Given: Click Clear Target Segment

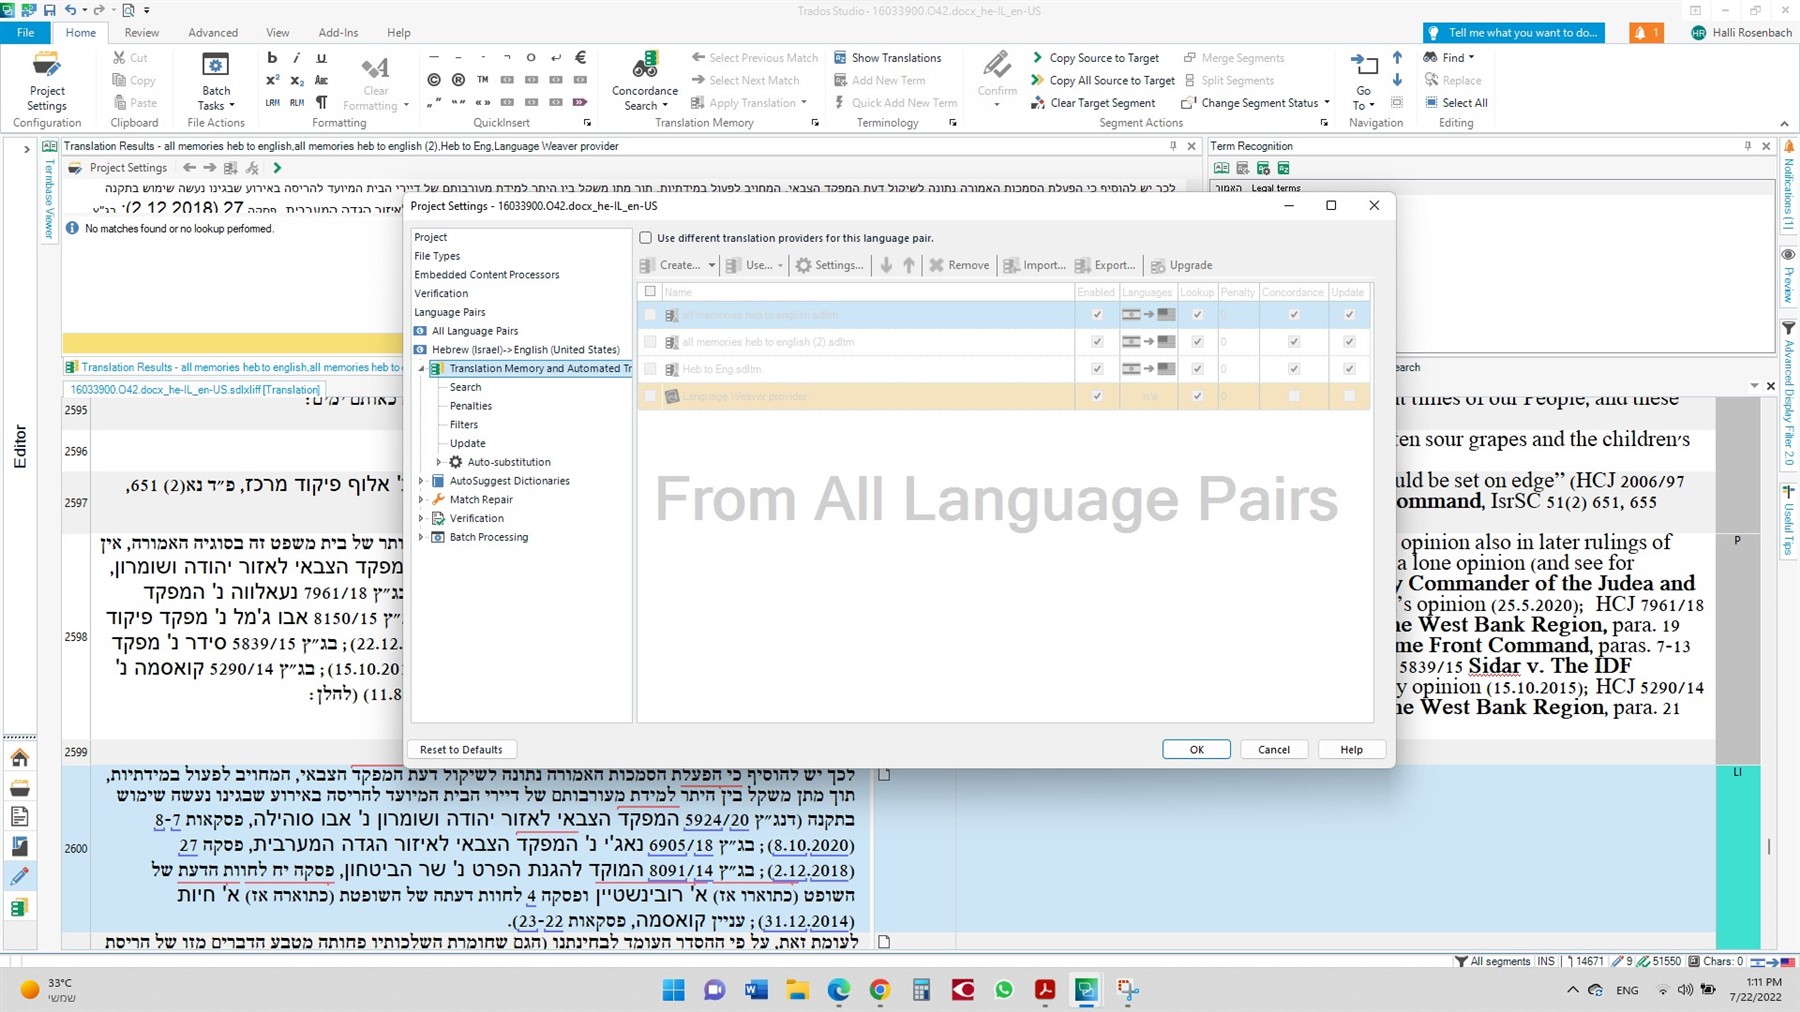Looking at the screenshot, I should pyautogui.click(x=1093, y=103).
